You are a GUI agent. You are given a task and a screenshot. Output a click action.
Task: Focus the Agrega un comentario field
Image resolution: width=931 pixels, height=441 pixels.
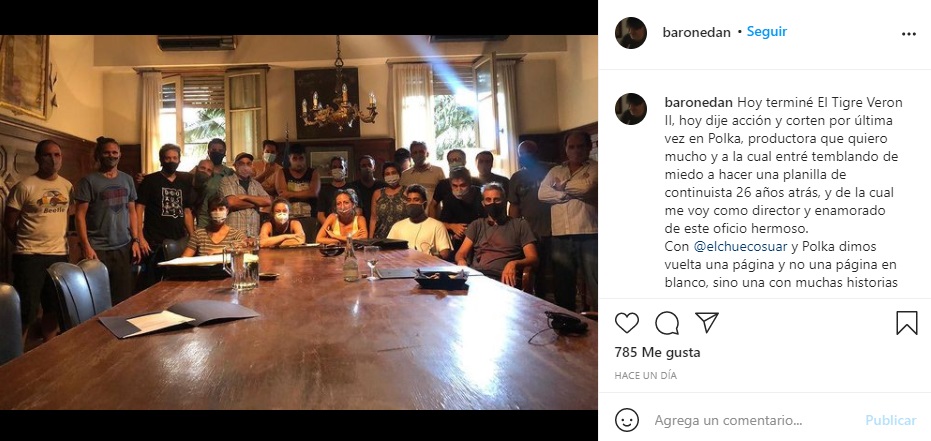754,420
